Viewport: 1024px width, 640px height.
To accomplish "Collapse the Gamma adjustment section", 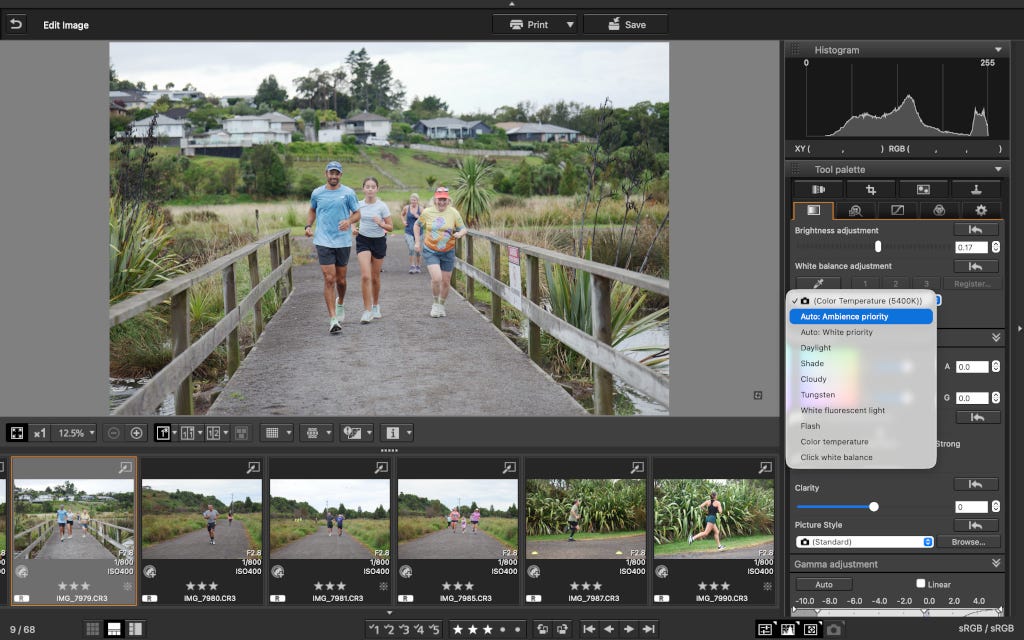I will point(996,563).
